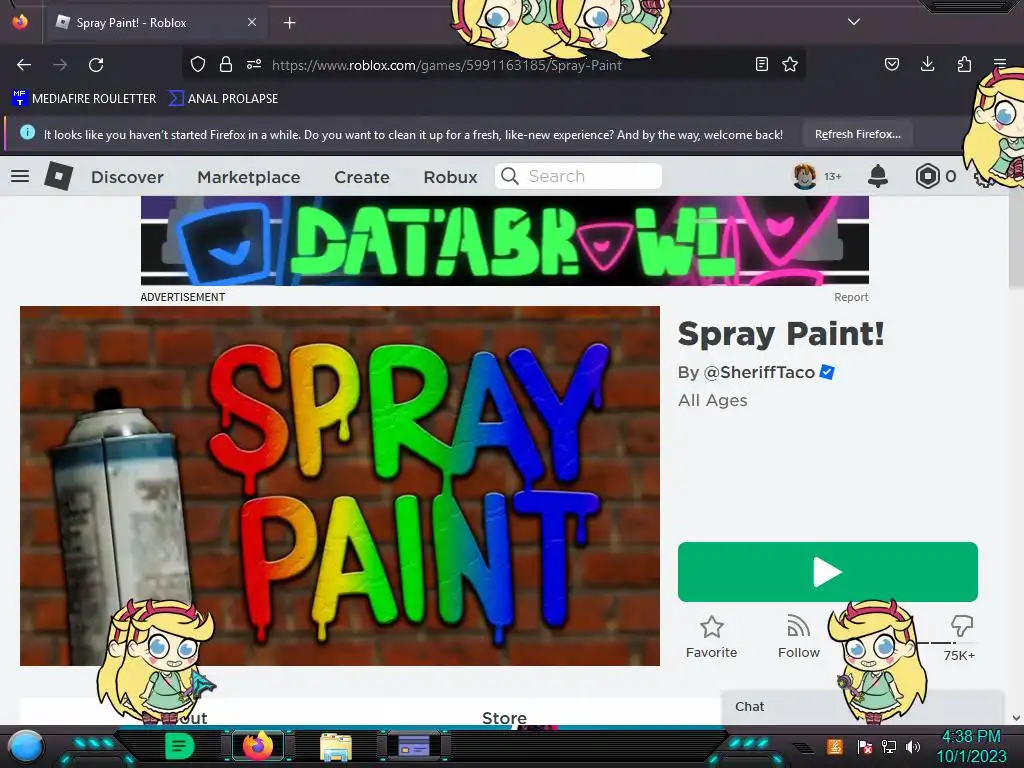Close the Spray Paint! - Roblox tab
1024x768 pixels.
(x=252, y=22)
